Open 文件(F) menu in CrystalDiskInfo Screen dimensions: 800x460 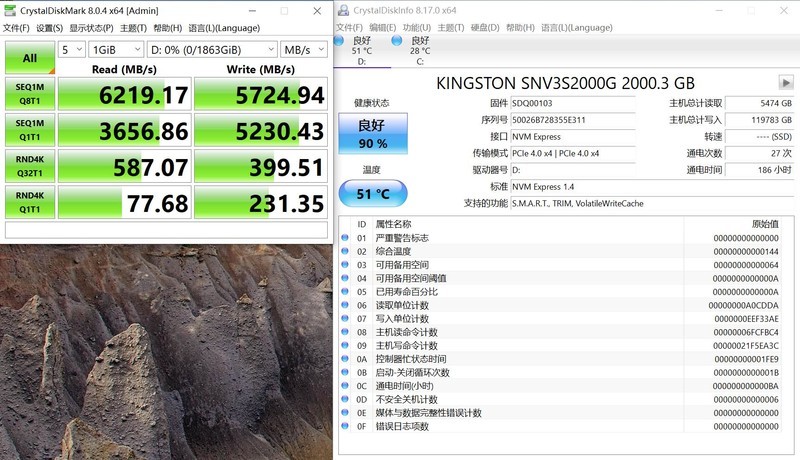point(349,28)
